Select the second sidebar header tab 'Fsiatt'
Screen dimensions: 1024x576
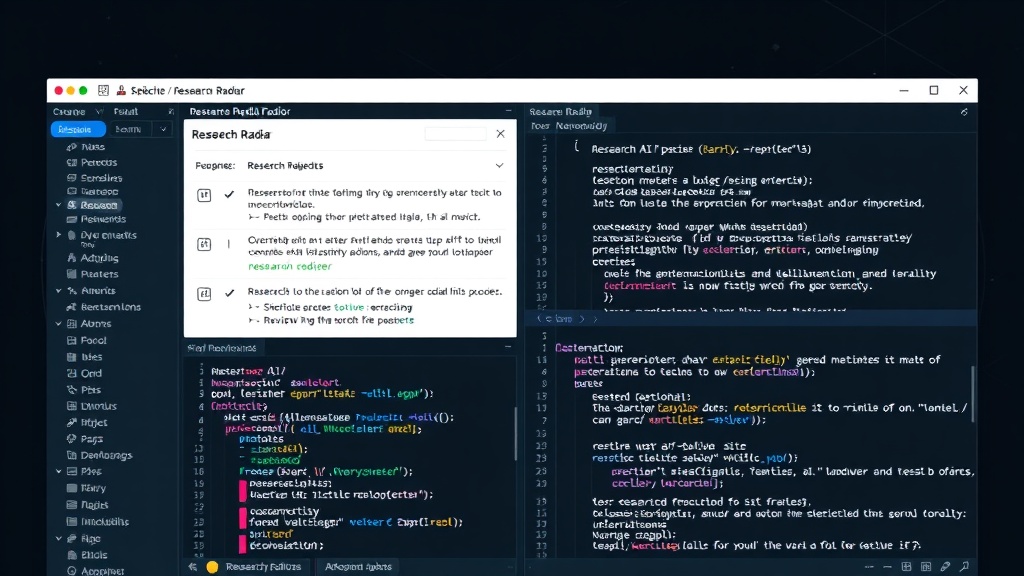(125, 112)
